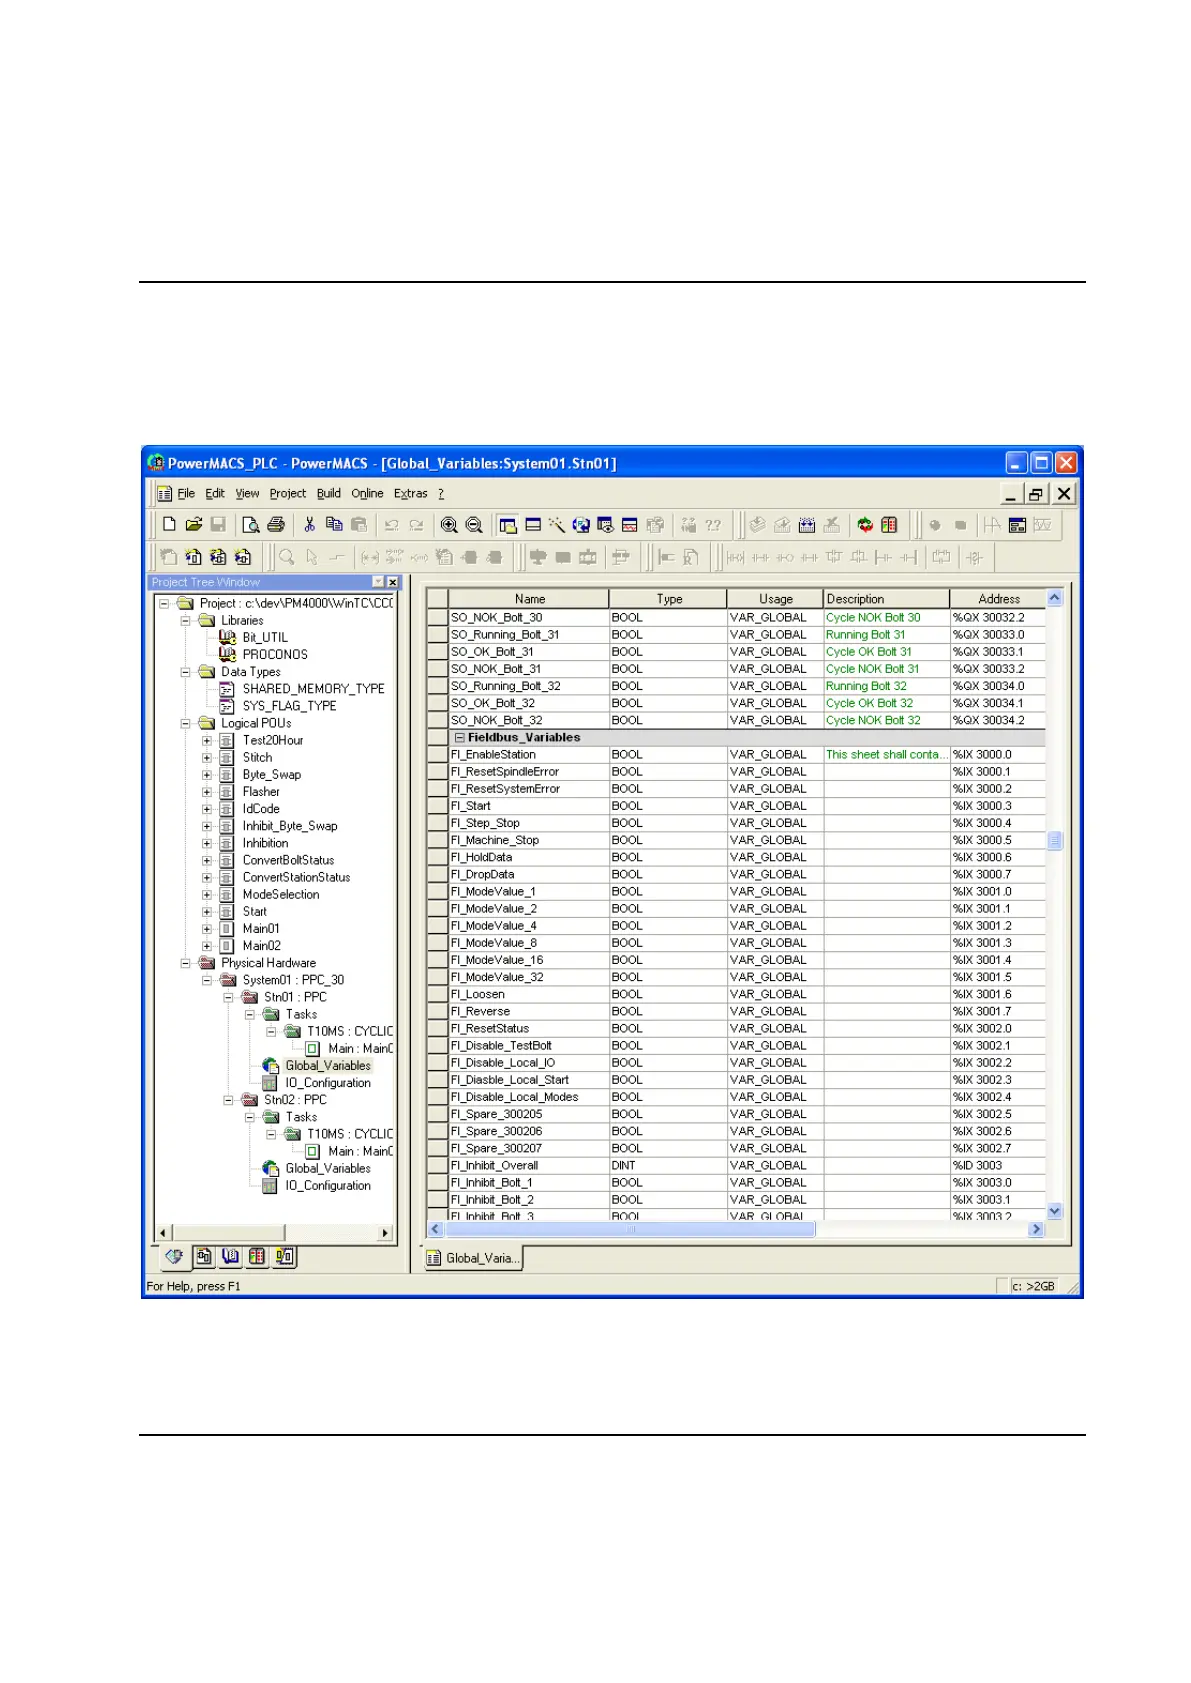Select SHARED_MEMORY_TYPE in the tree
The width and height of the screenshot is (1191, 1683).
click(313, 689)
